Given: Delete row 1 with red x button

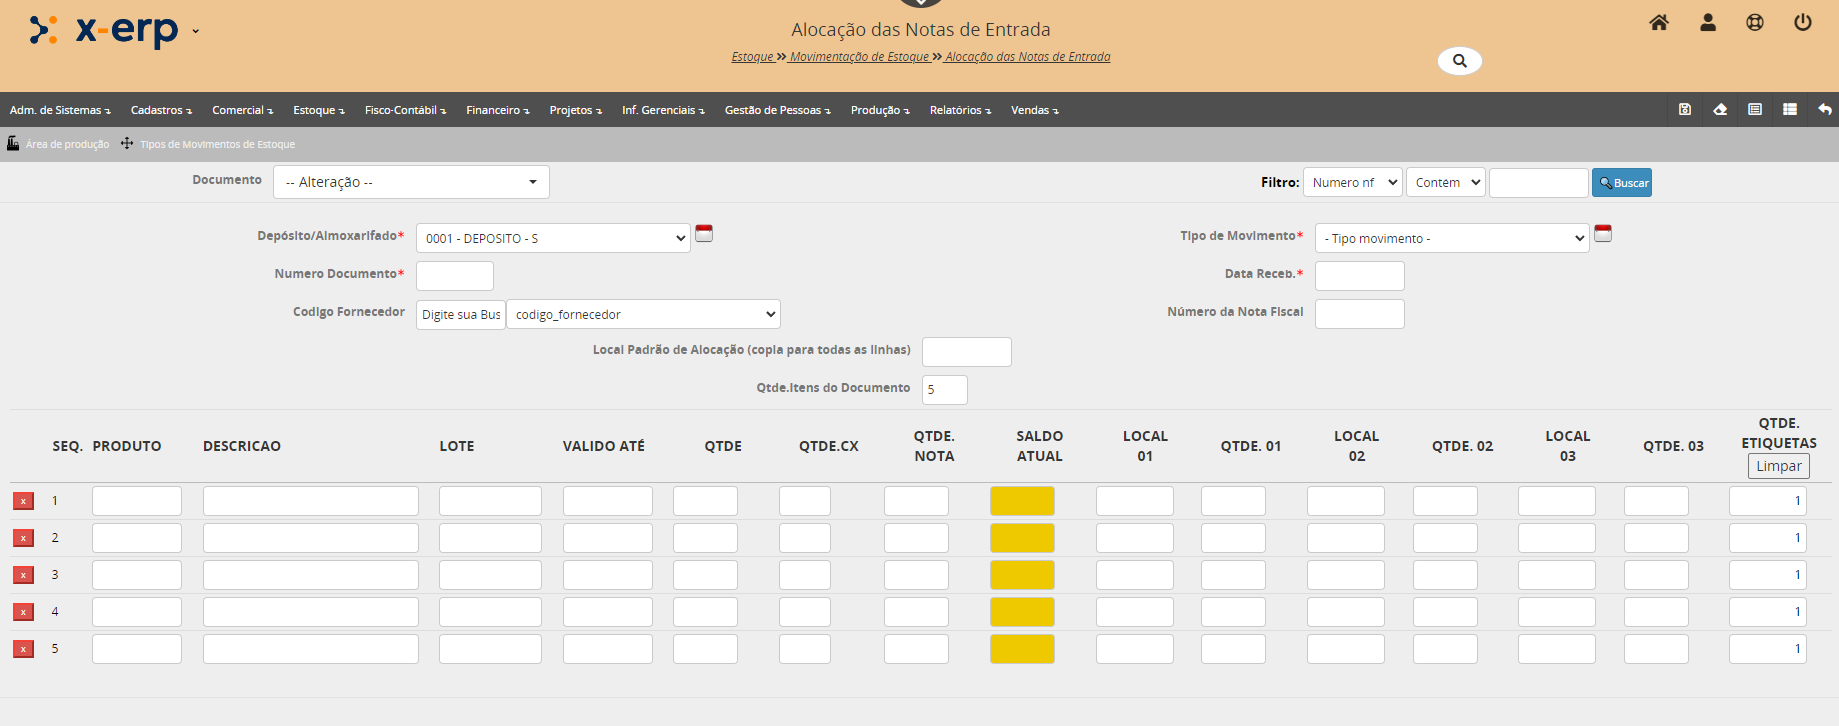Looking at the screenshot, I should 23,501.
